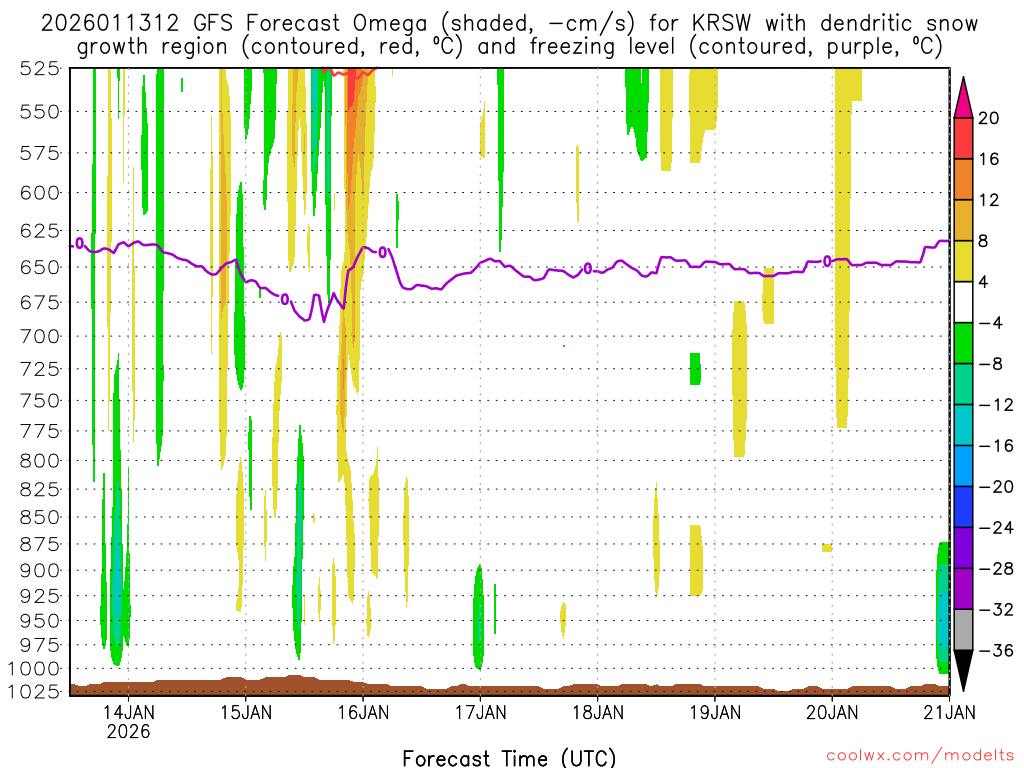Click the 750 pressure level label
Viewport: 1024px width, 768px height.
click(x=40, y=400)
